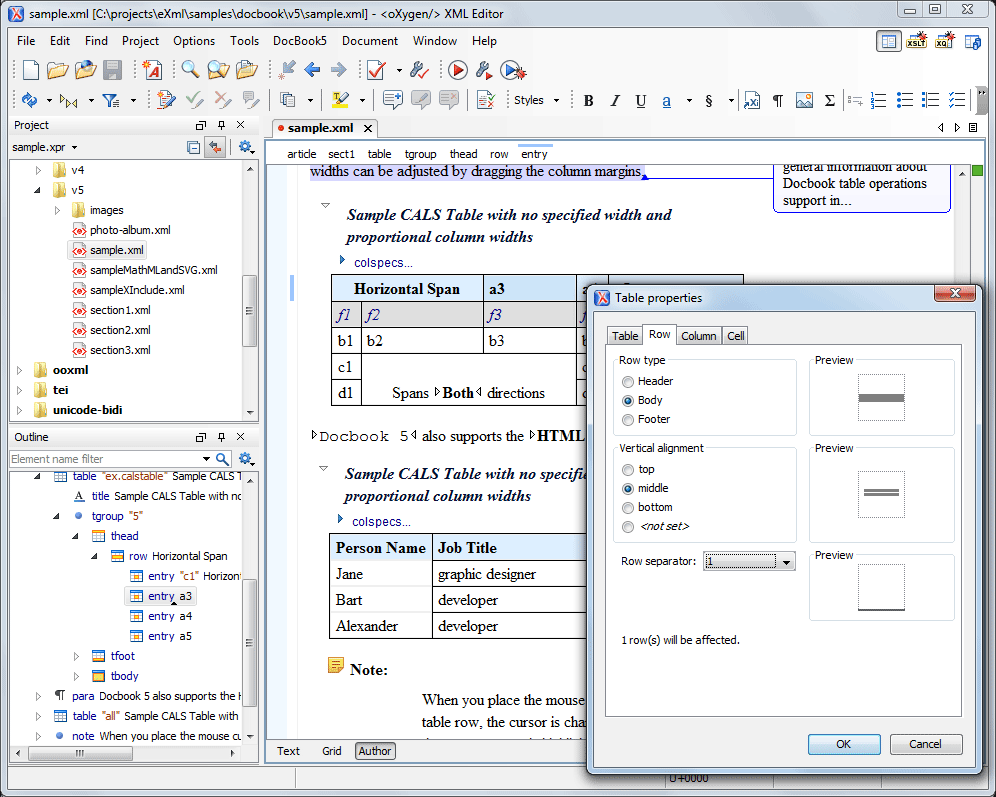
Task: Collapse the v5 folder in Project tree
Action: (x=37, y=190)
